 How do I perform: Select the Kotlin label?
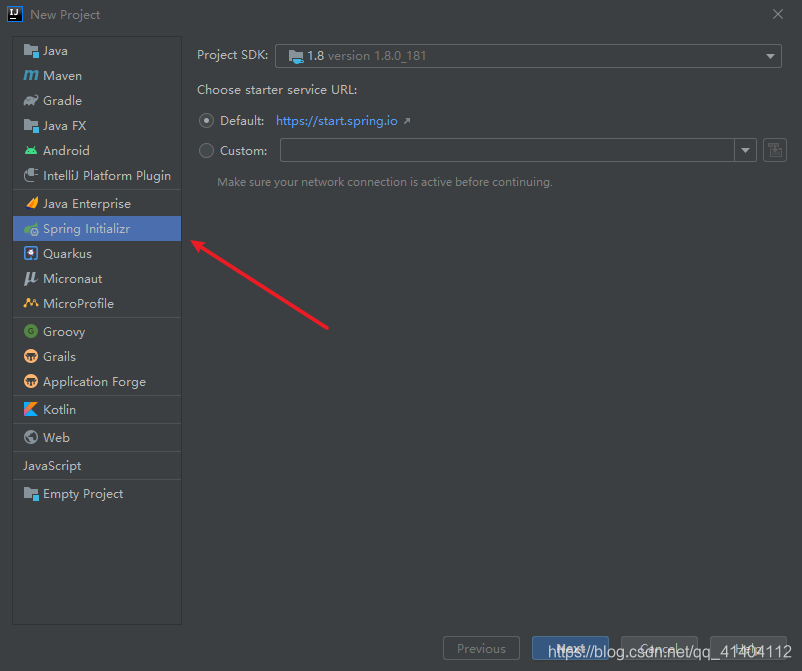59,410
